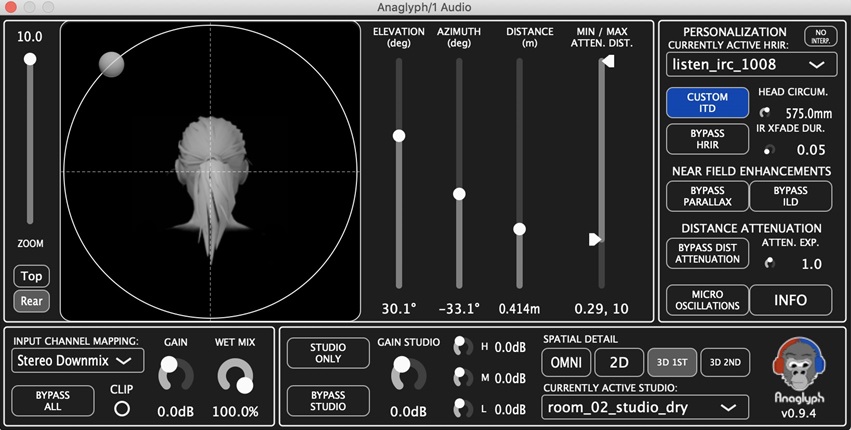The height and width of the screenshot is (430, 851).
Task: Click the ZOOM slider handle
Action: coord(30,59)
